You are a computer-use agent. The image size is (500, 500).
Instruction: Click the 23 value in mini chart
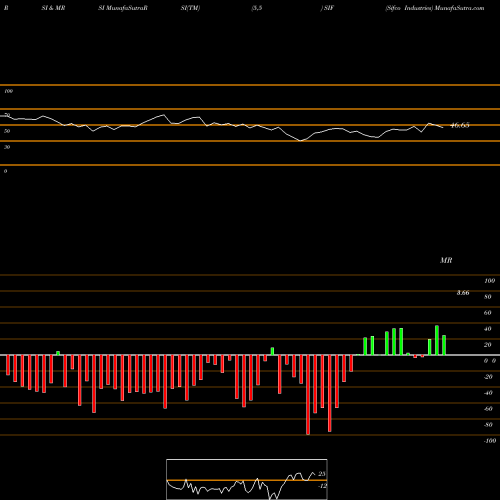click(x=322, y=474)
